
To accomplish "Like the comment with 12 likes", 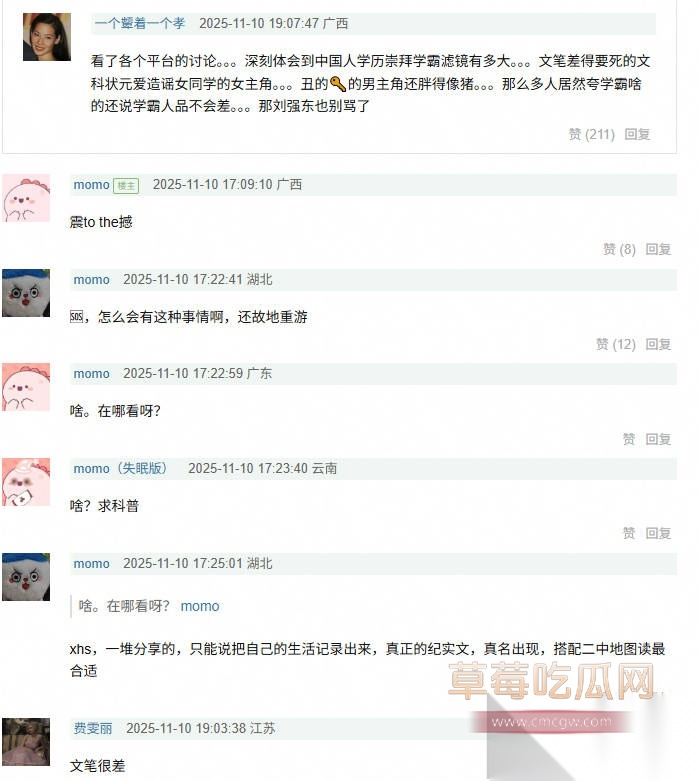I will click(616, 344).
